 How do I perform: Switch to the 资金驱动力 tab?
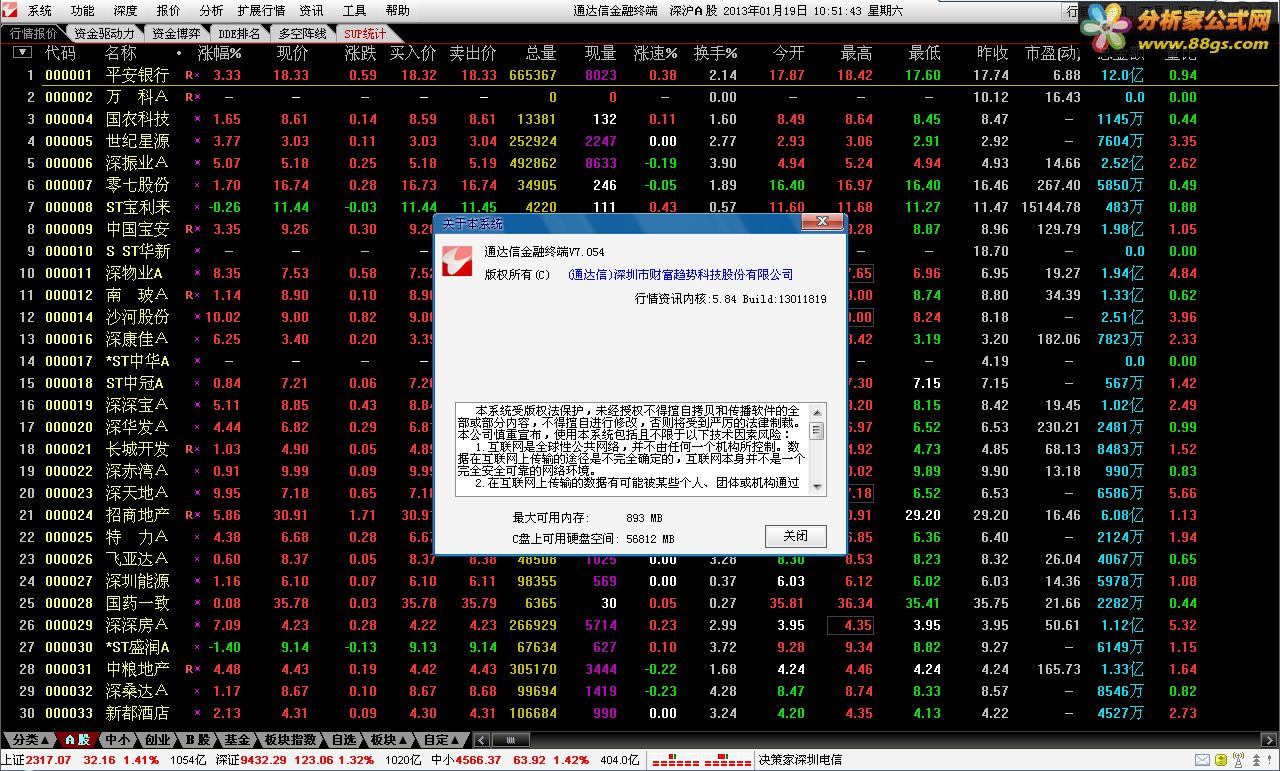coord(105,33)
